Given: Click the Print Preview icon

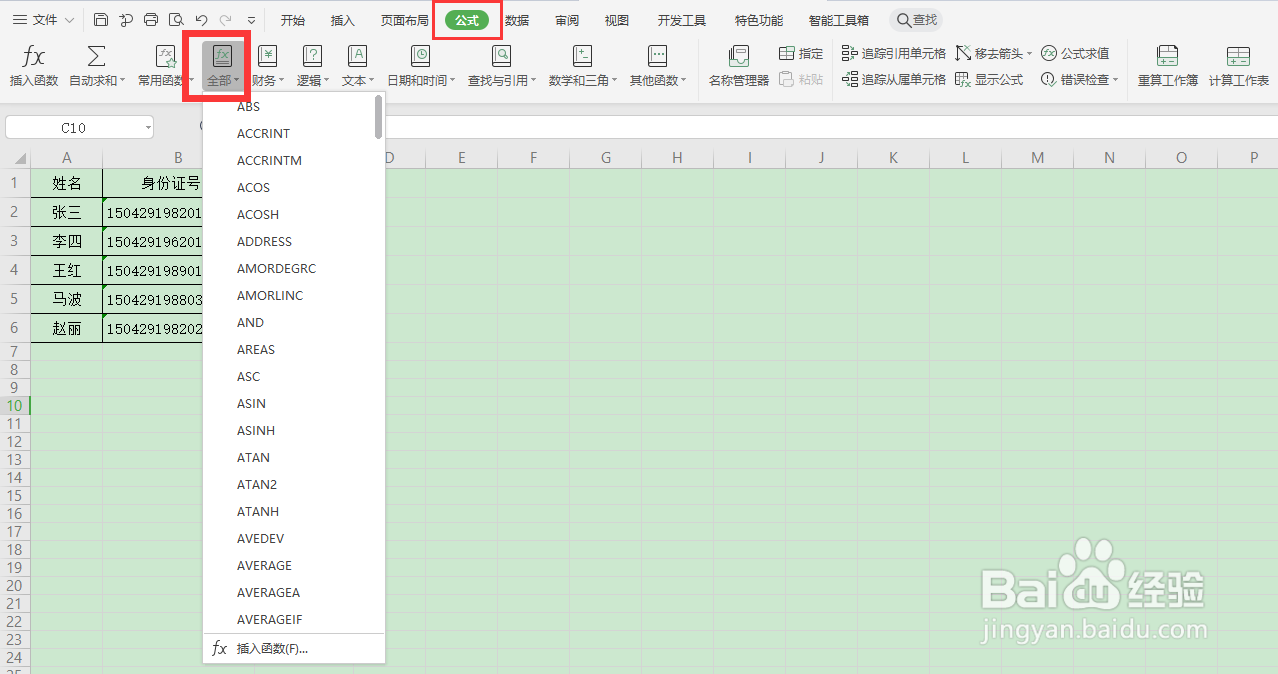Looking at the screenshot, I should tap(176, 20).
